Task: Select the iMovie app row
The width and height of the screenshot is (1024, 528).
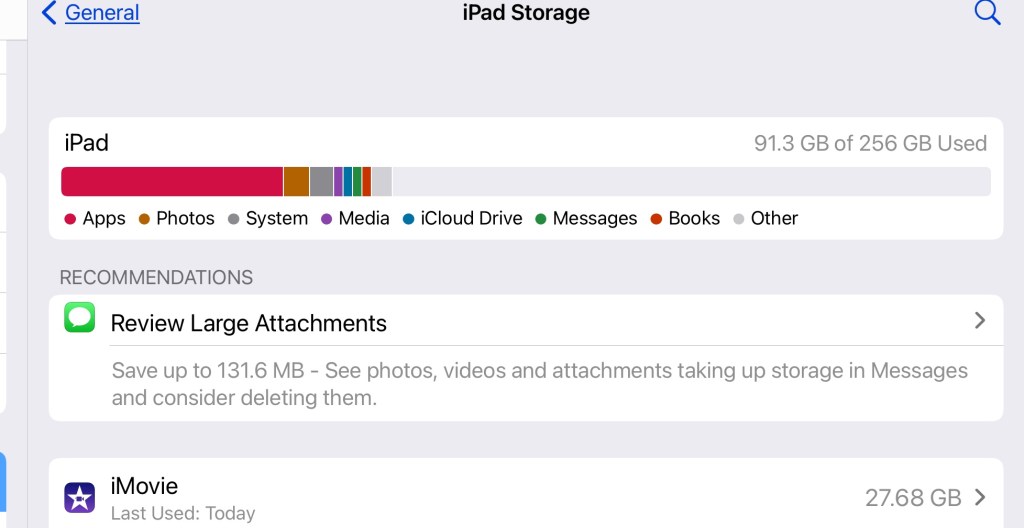Action: coord(500,497)
